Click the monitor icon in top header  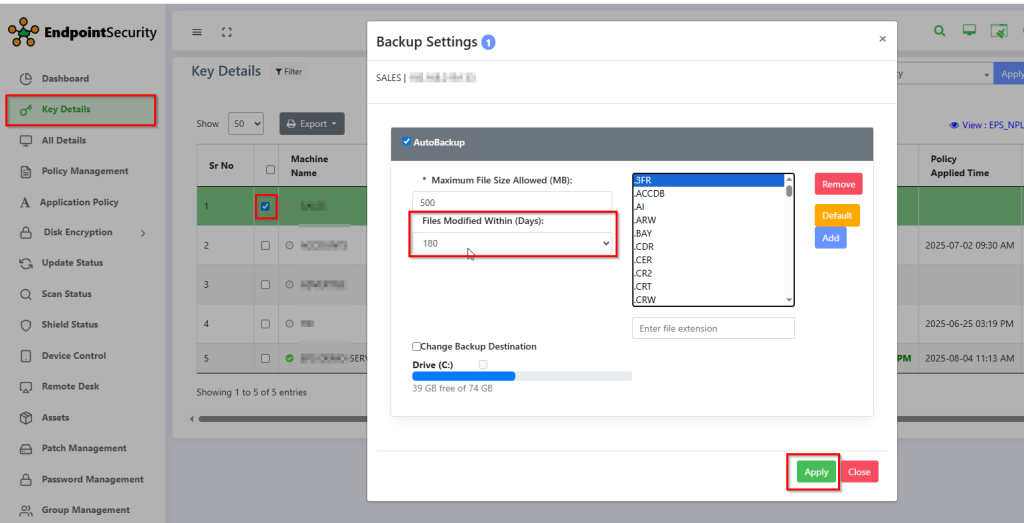969,31
